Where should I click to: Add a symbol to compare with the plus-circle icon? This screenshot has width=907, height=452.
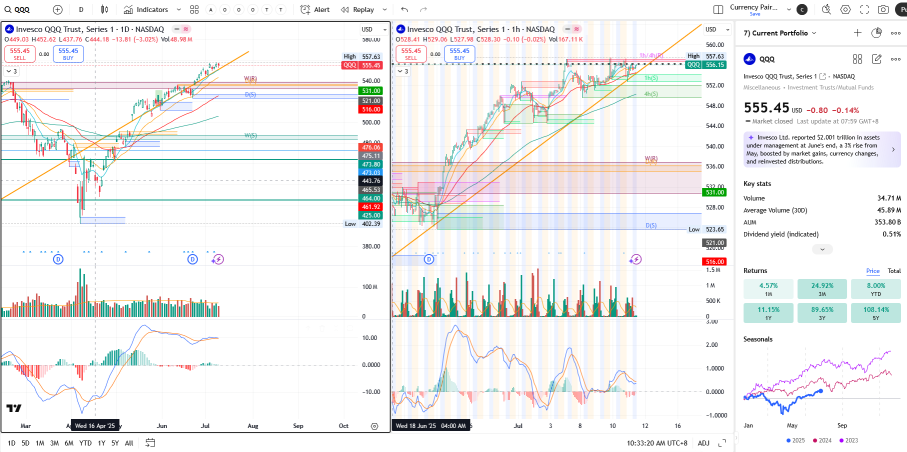[57, 10]
